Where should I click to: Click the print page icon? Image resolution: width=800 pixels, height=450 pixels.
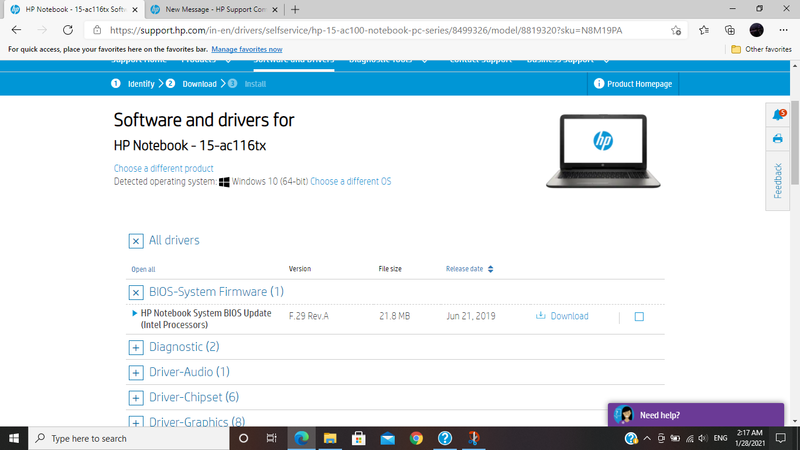click(x=778, y=139)
